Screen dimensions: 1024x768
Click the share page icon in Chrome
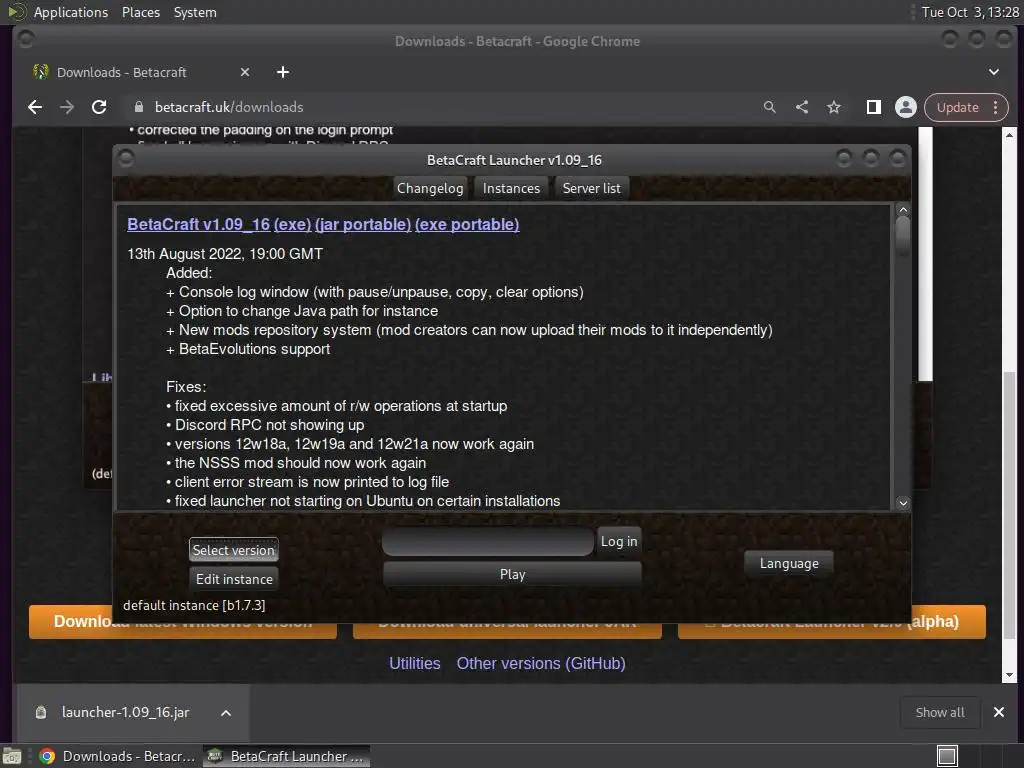tap(802, 107)
